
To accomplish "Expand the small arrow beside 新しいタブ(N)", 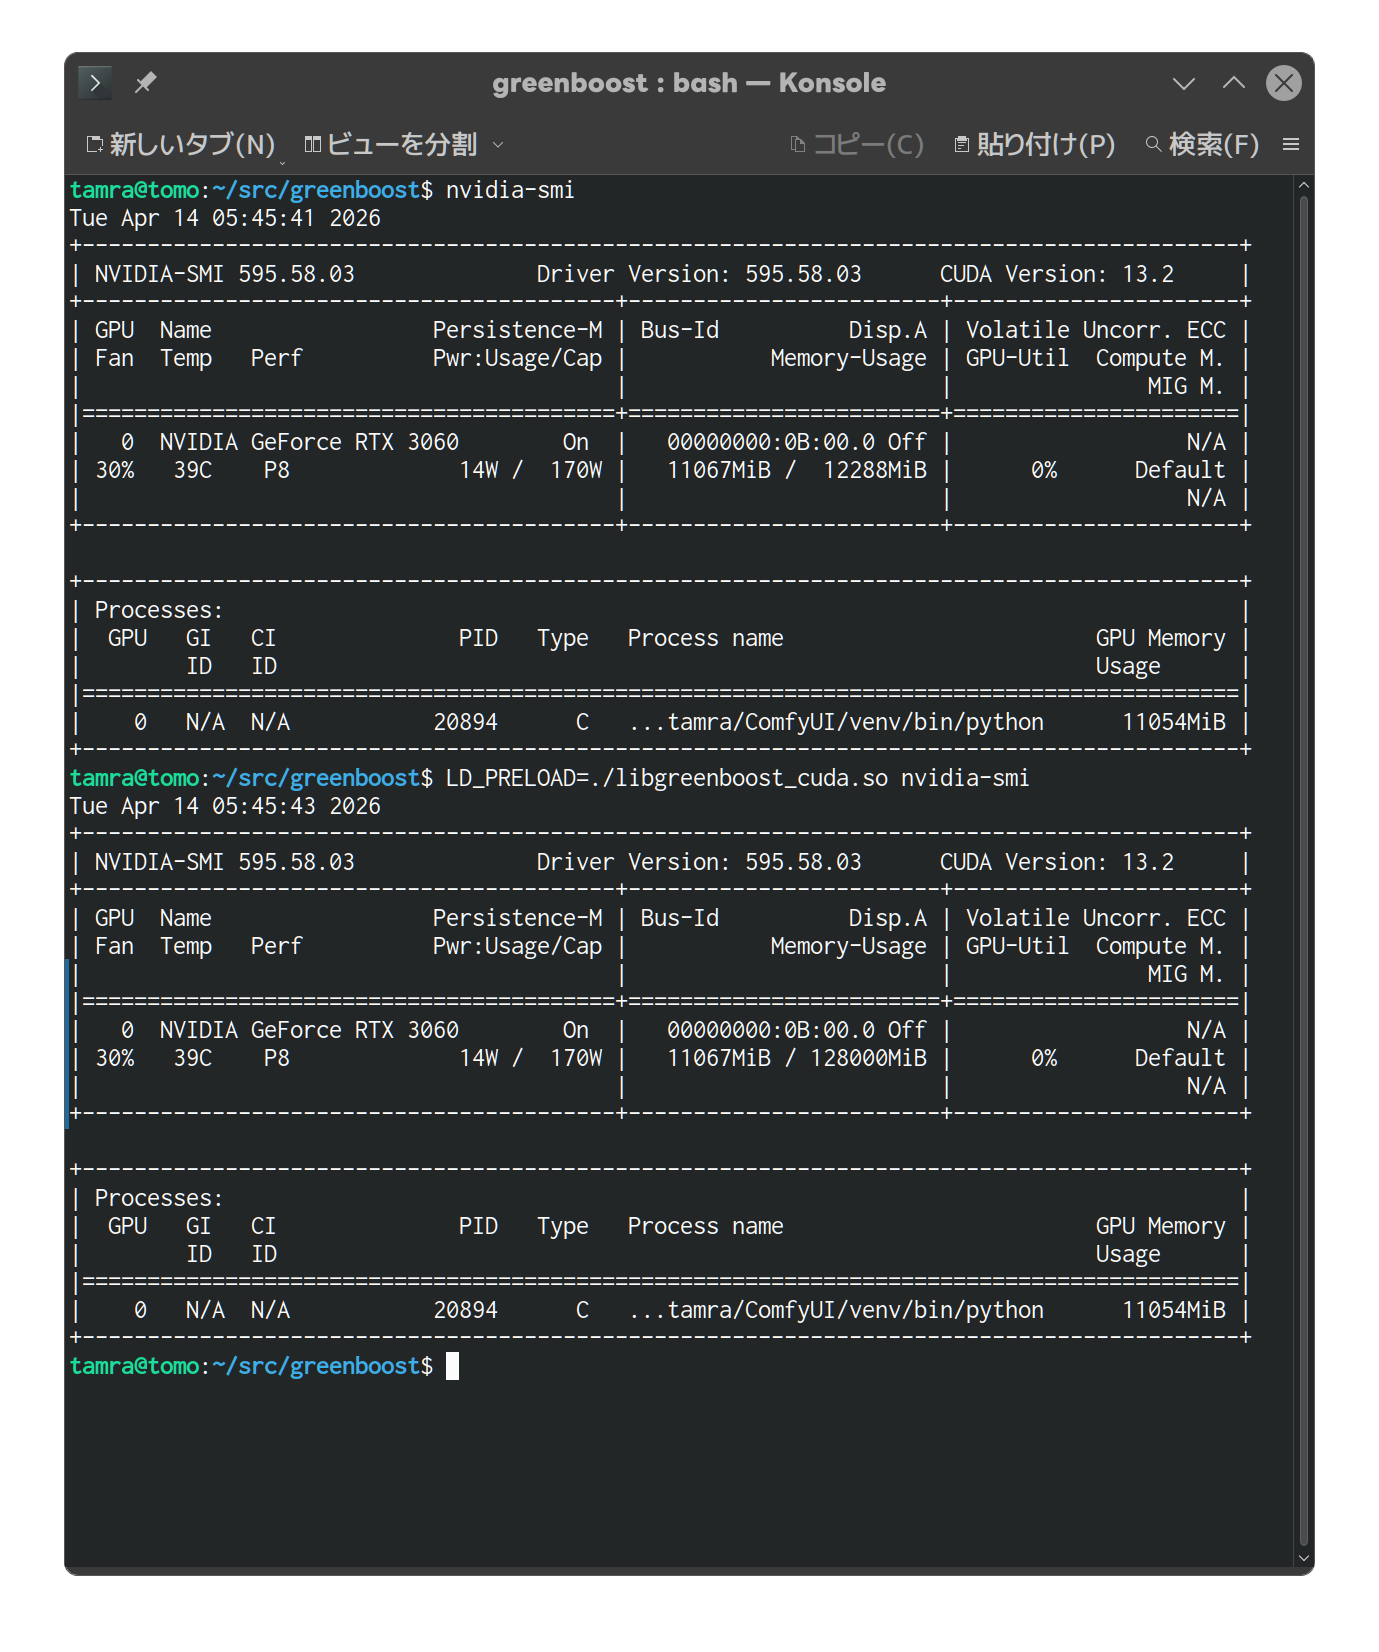I will tap(283, 162).
